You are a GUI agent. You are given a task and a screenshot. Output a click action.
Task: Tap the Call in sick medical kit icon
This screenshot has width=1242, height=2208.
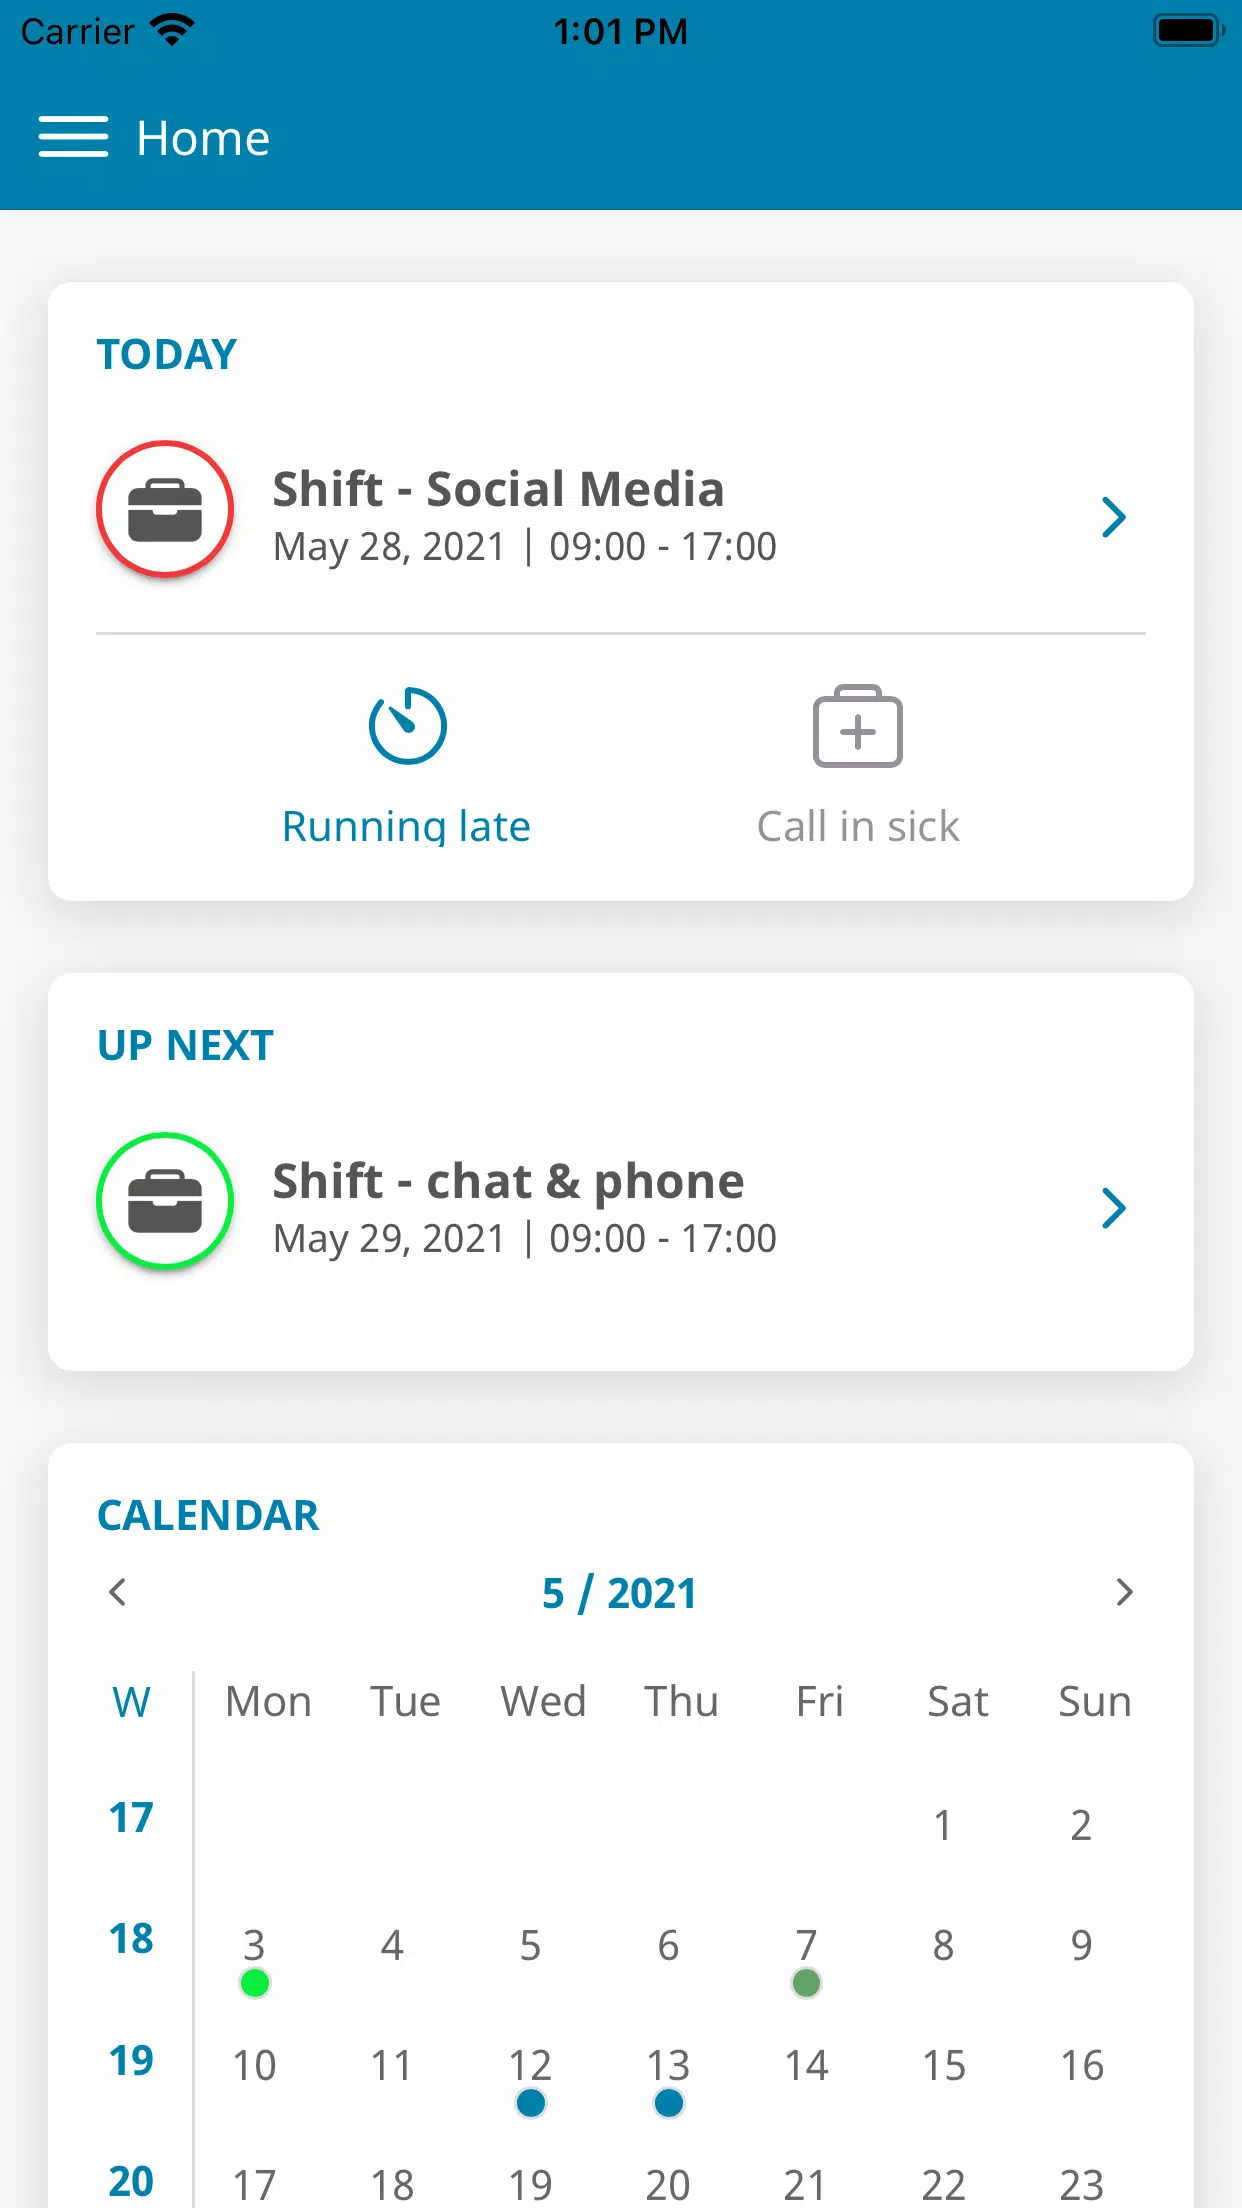[x=858, y=726]
